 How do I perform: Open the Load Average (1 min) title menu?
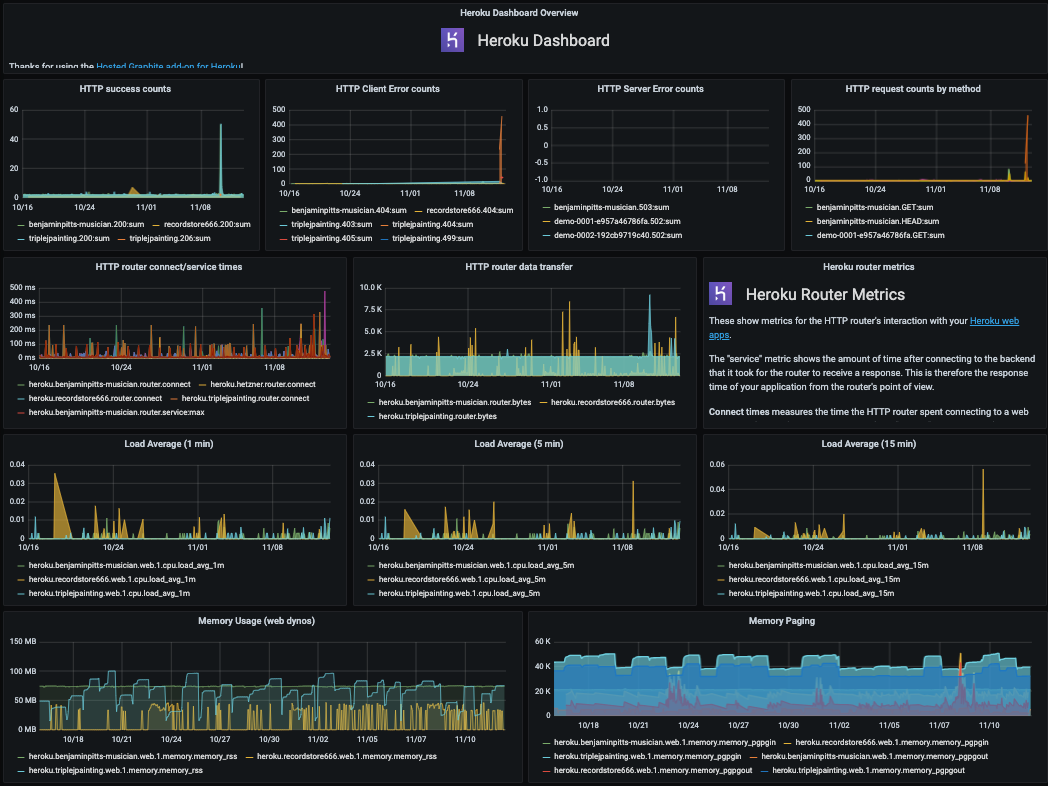coord(168,444)
